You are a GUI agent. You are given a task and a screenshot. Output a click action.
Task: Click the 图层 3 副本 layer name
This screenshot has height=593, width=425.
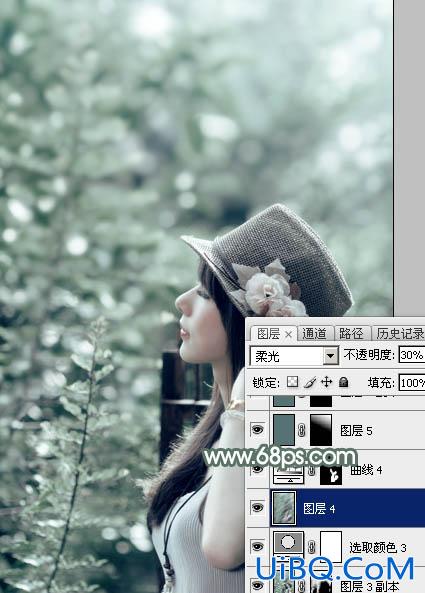coord(369,587)
